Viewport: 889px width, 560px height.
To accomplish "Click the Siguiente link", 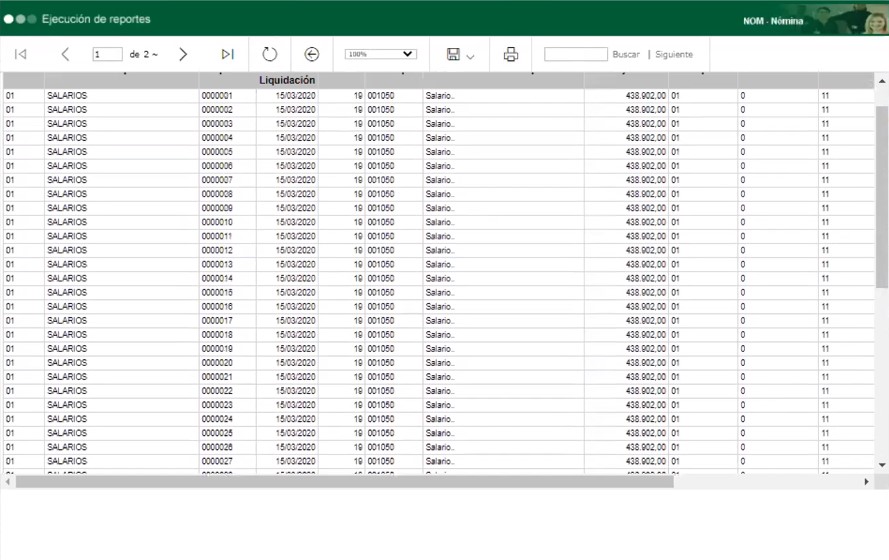I will pos(674,54).
